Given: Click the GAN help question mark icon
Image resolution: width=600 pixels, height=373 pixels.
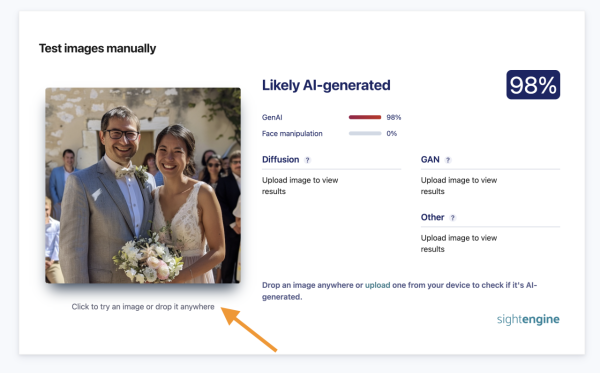Looking at the screenshot, I should (x=448, y=160).
